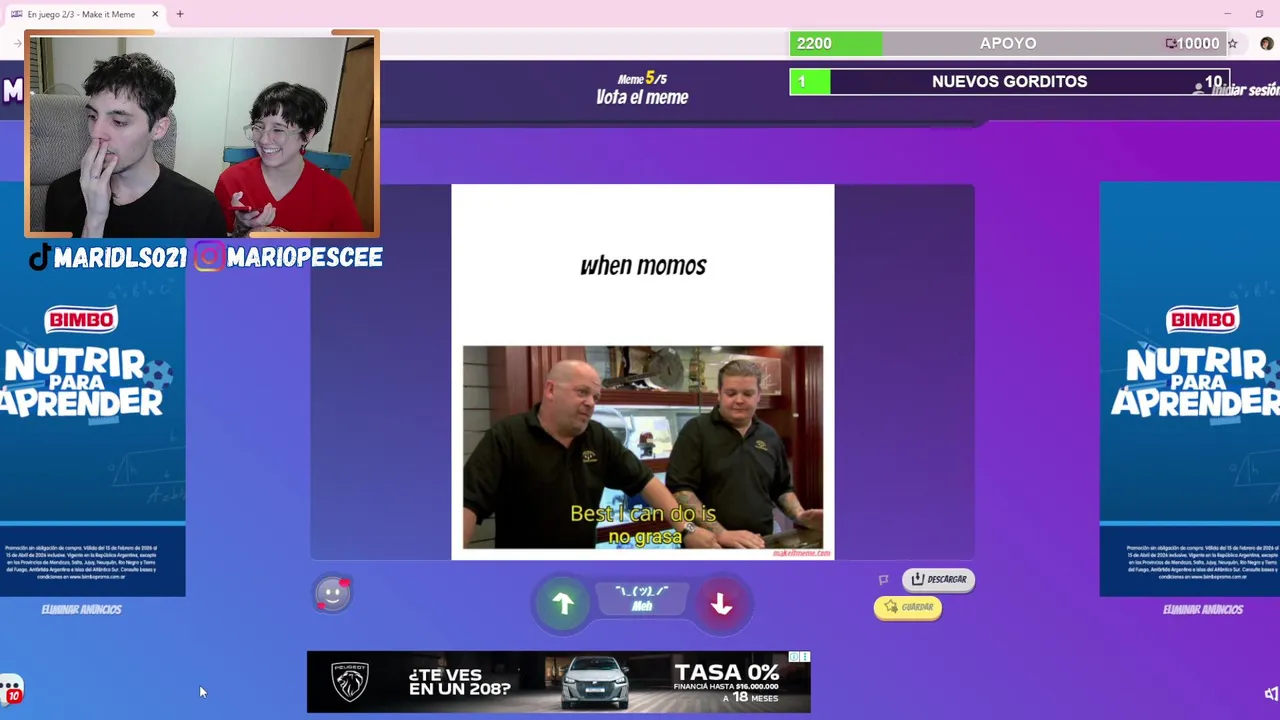
Task: Open the Peugeot 208 banner ad
Action: [x=558, y=682]
